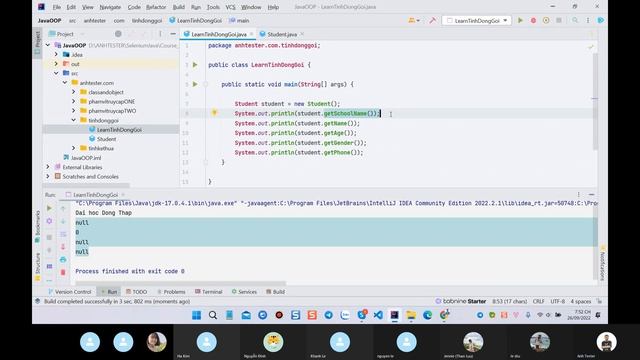Screen dimensions: 640x360
Task: Click the yellow intention bulb on line 8
Action: click(214, 113)
